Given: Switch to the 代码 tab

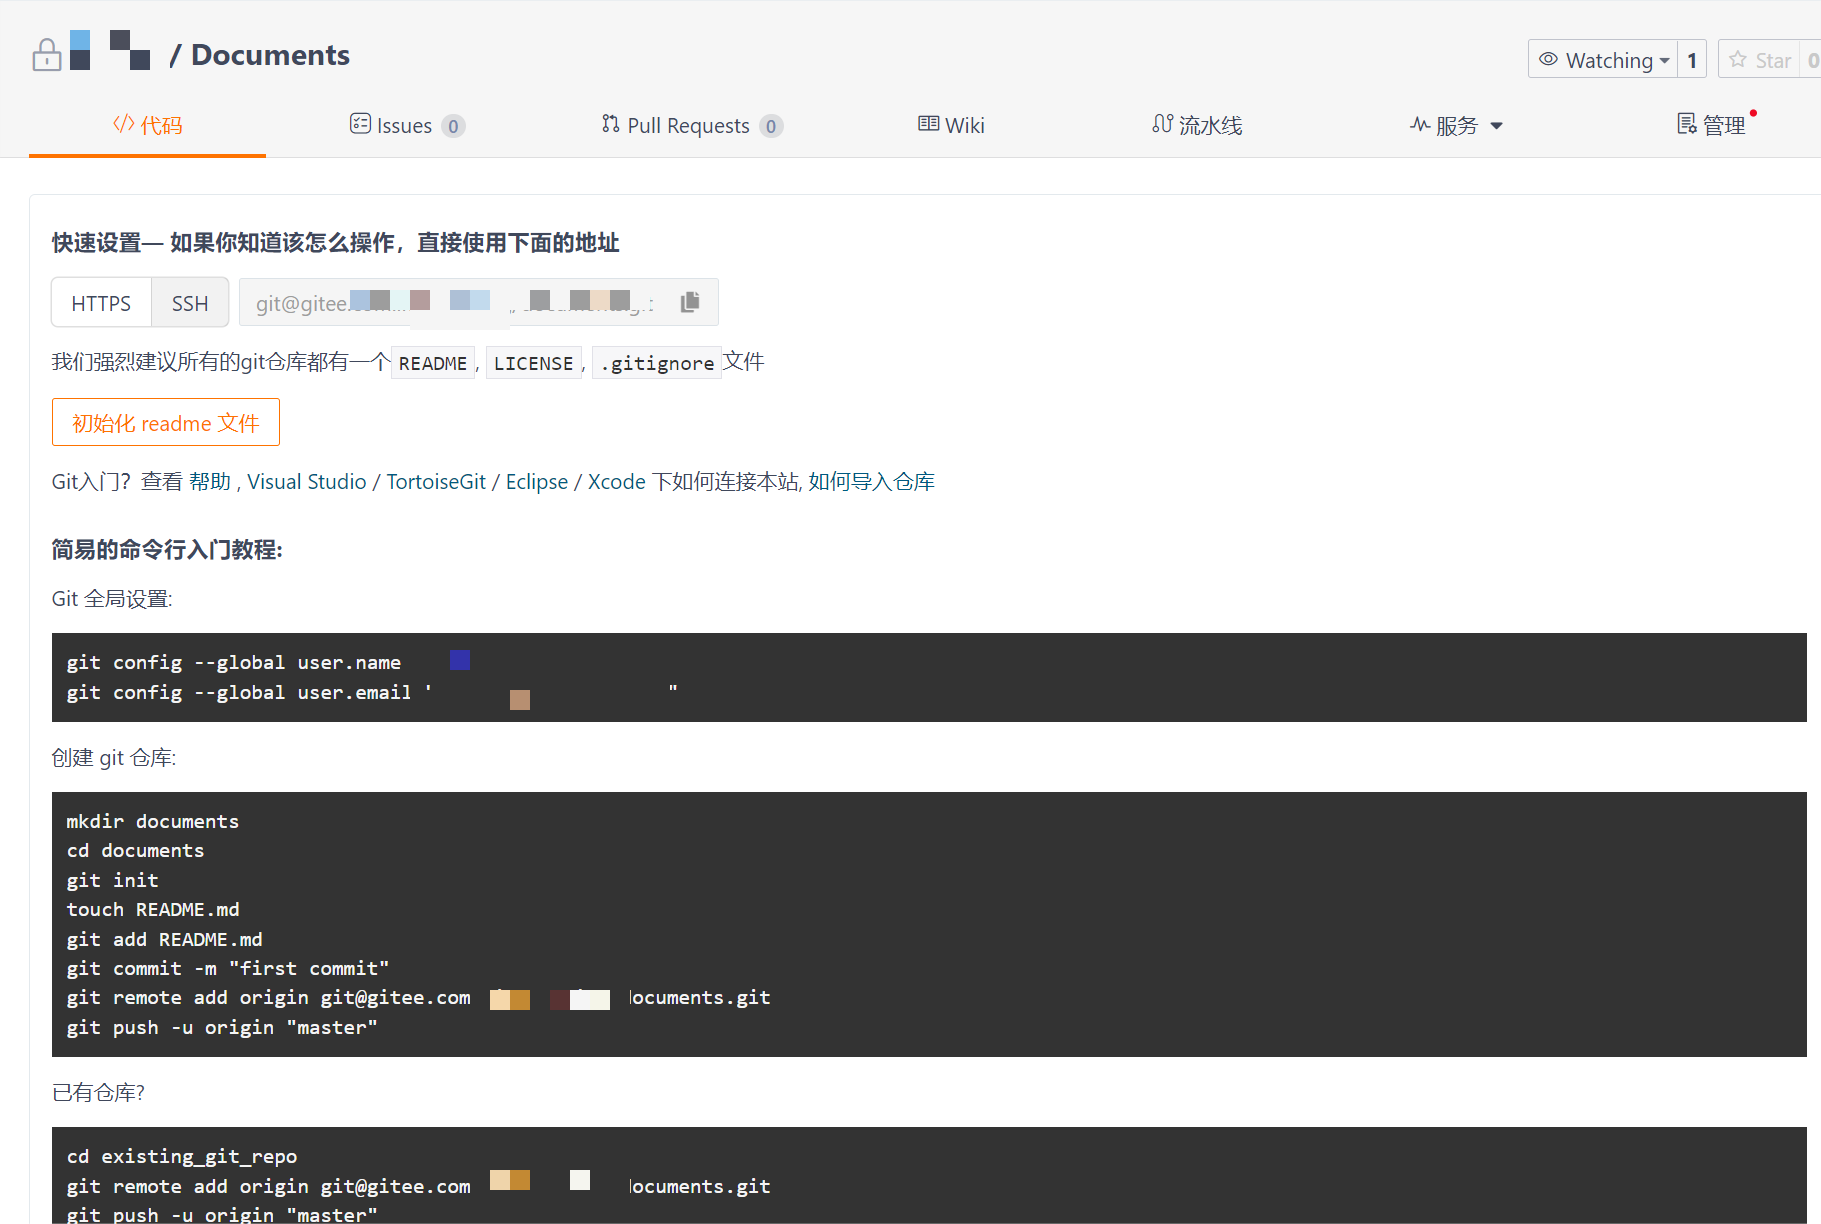Looking at the screenshot, I should point(147,125).
